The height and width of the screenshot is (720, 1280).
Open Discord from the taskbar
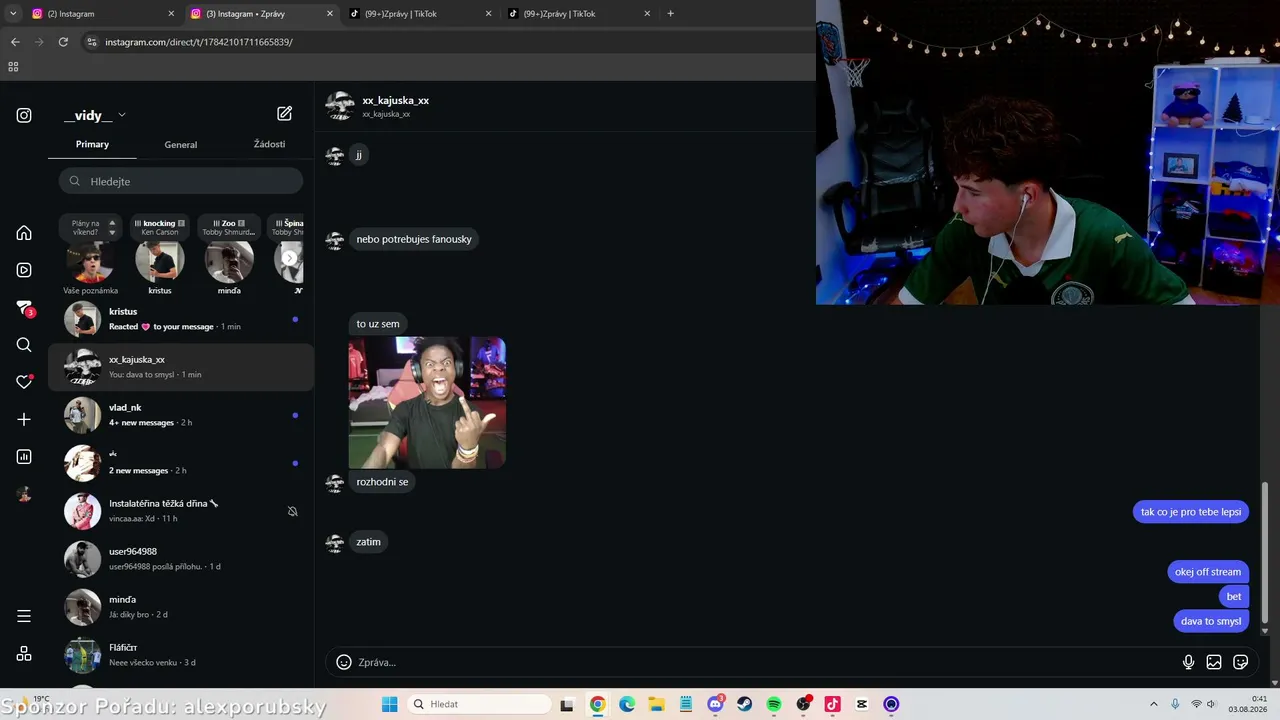pyautogui.click(x=716, y=704)
